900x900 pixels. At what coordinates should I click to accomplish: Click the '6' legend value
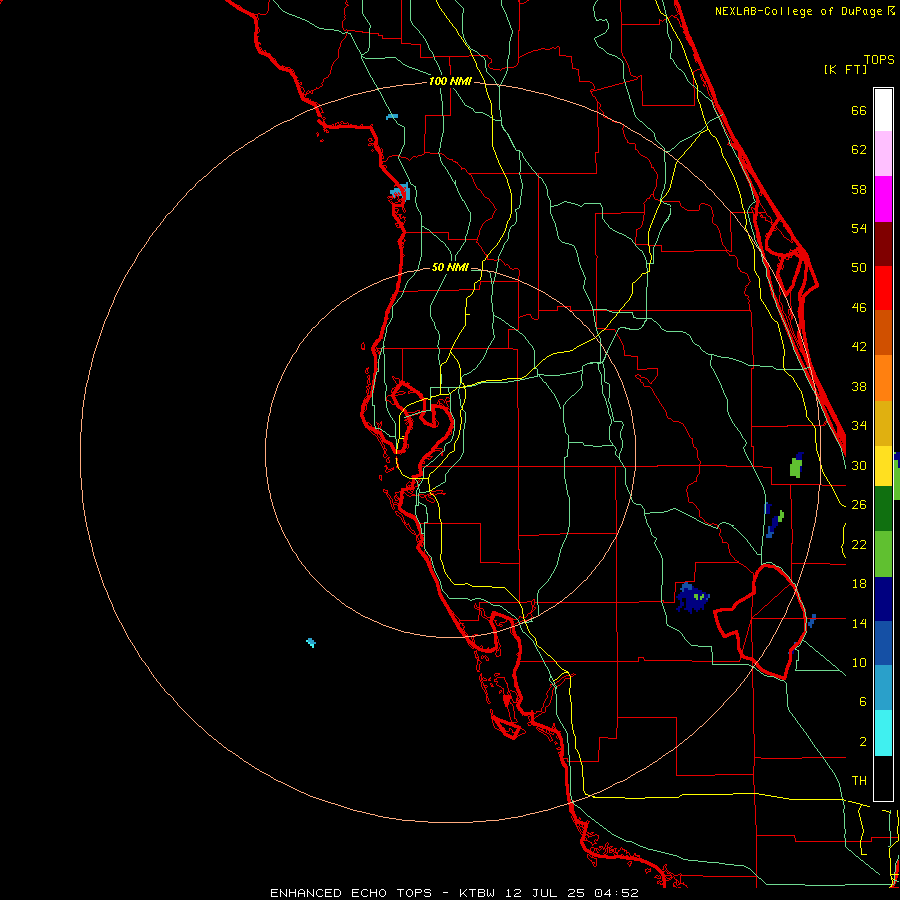pyautogui.click(x=862, y=701)
